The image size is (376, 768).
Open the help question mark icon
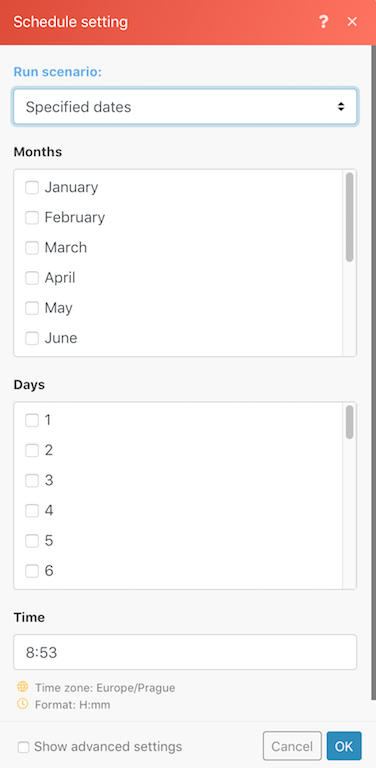coord(323,22)
